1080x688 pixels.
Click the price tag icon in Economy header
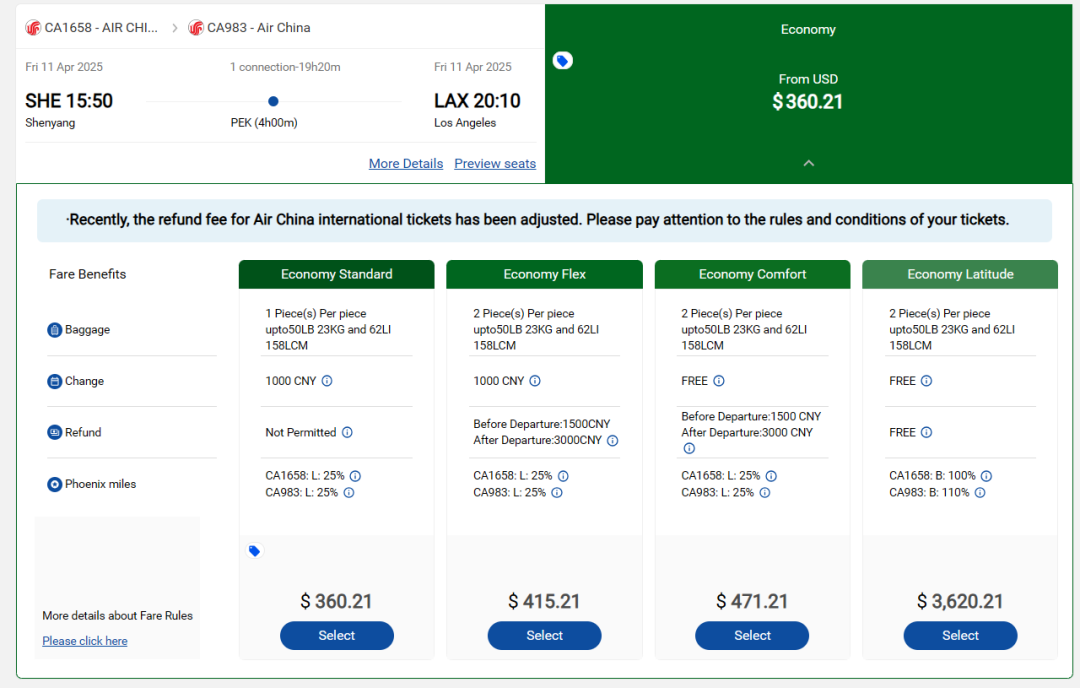tap(563, 61)
